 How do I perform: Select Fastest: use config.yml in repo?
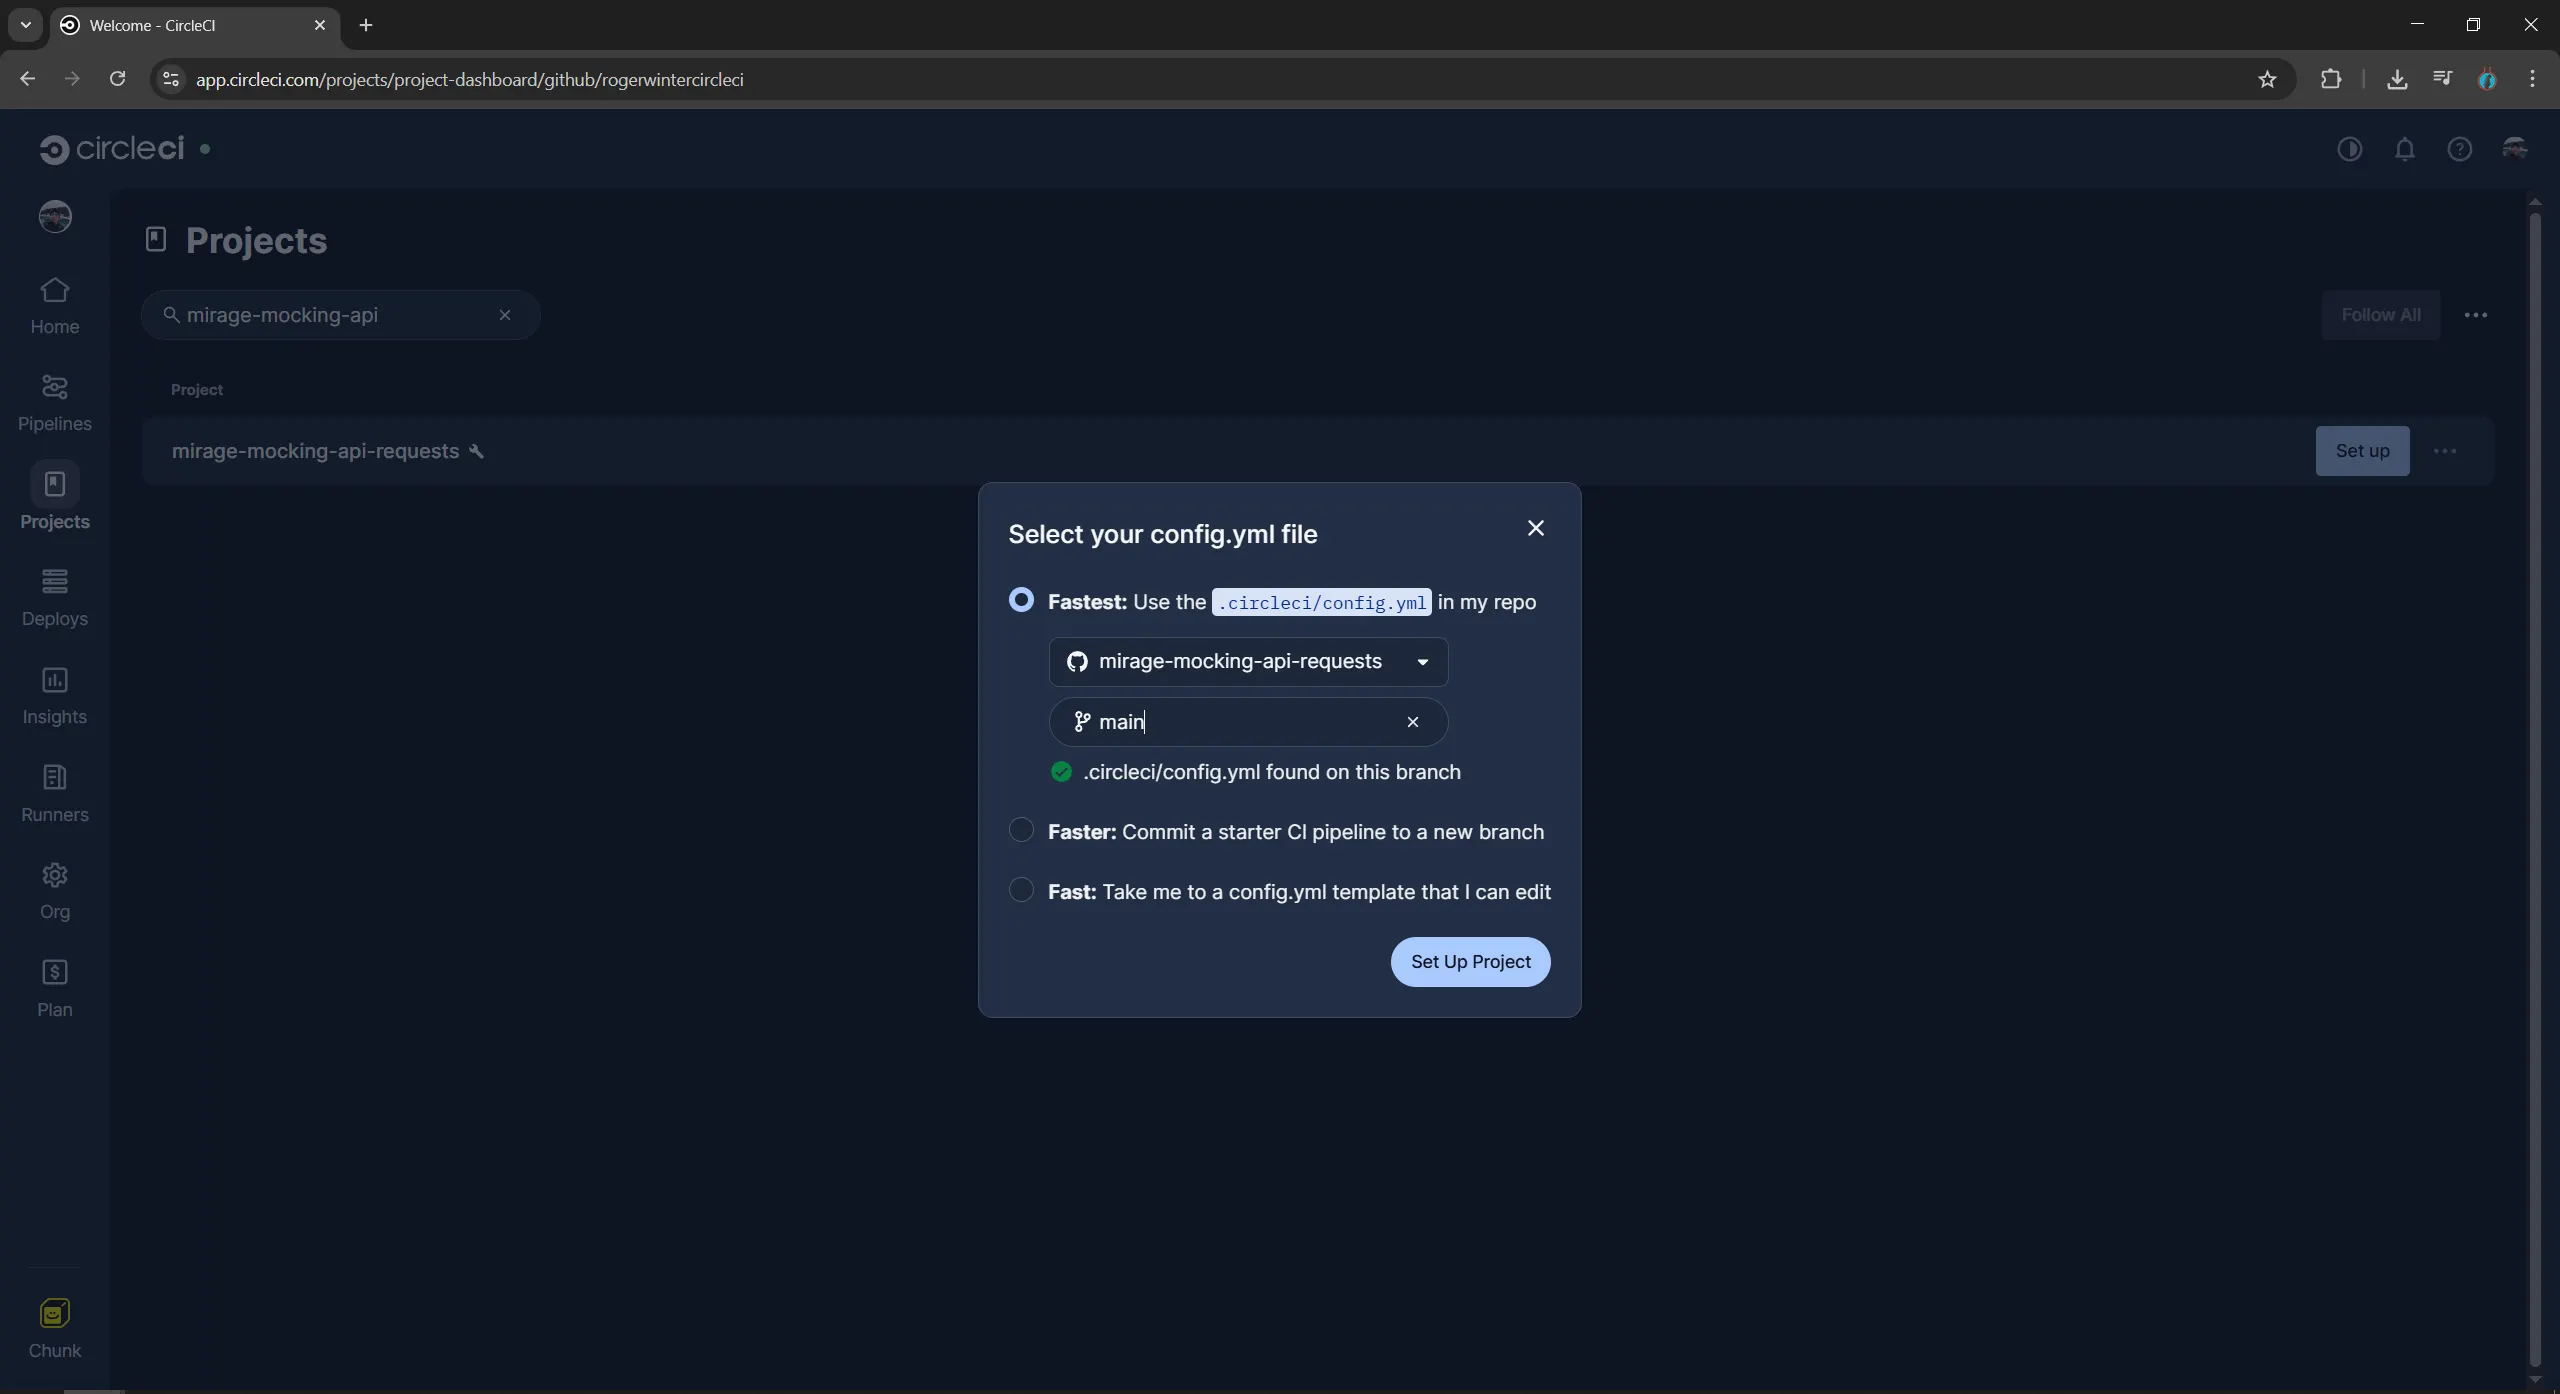[x=1020, y=600]
